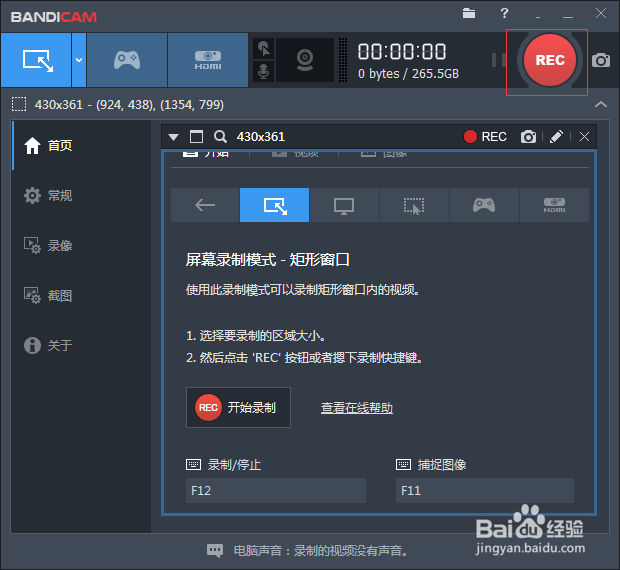This screenshot has height=570, width=620.
Task: Click the 0 bytes / 265.5GB storage text
Action: pos(408,74)
